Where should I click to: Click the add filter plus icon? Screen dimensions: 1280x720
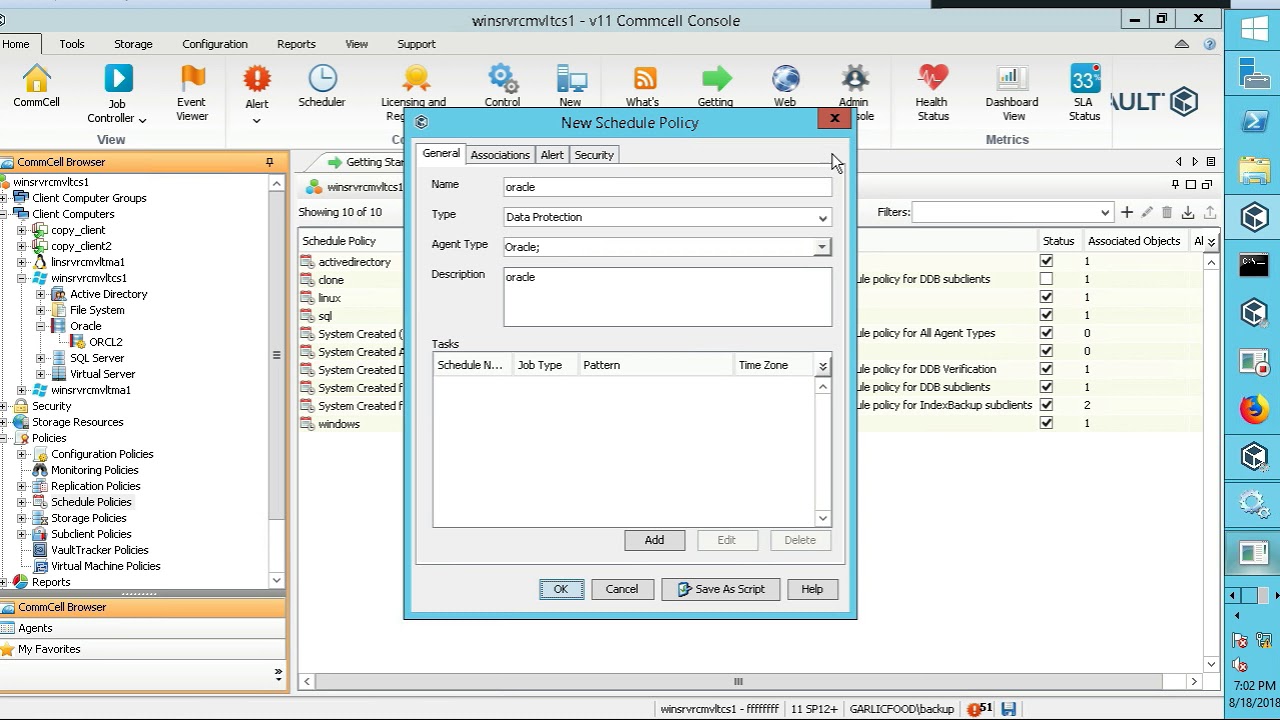[1127, 212]
